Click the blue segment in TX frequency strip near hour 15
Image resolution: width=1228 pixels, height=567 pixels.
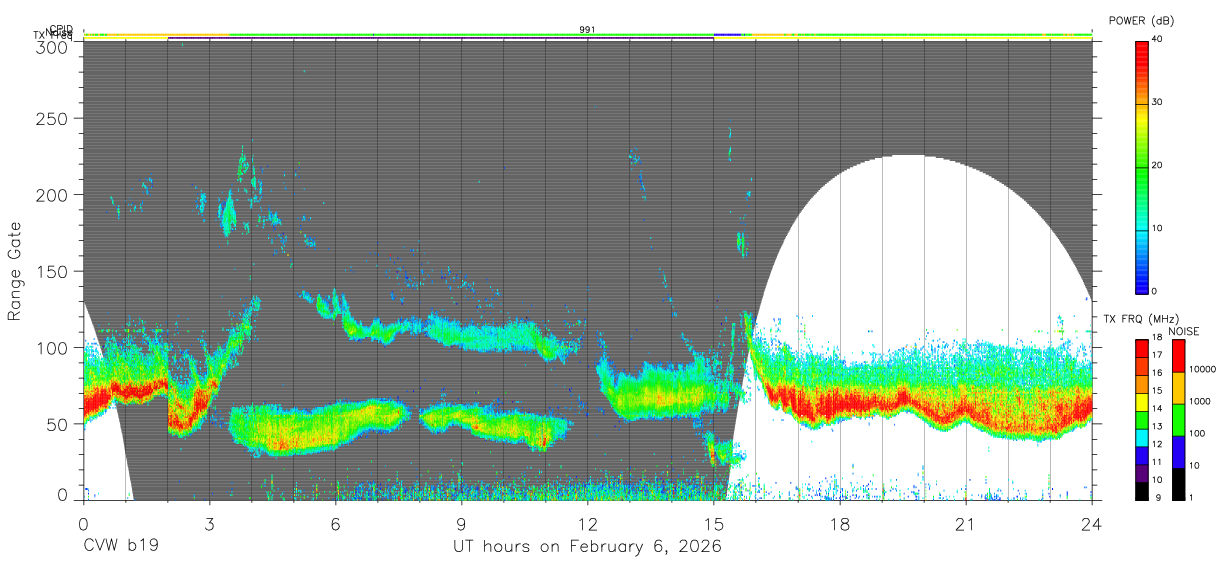point(728,35)
